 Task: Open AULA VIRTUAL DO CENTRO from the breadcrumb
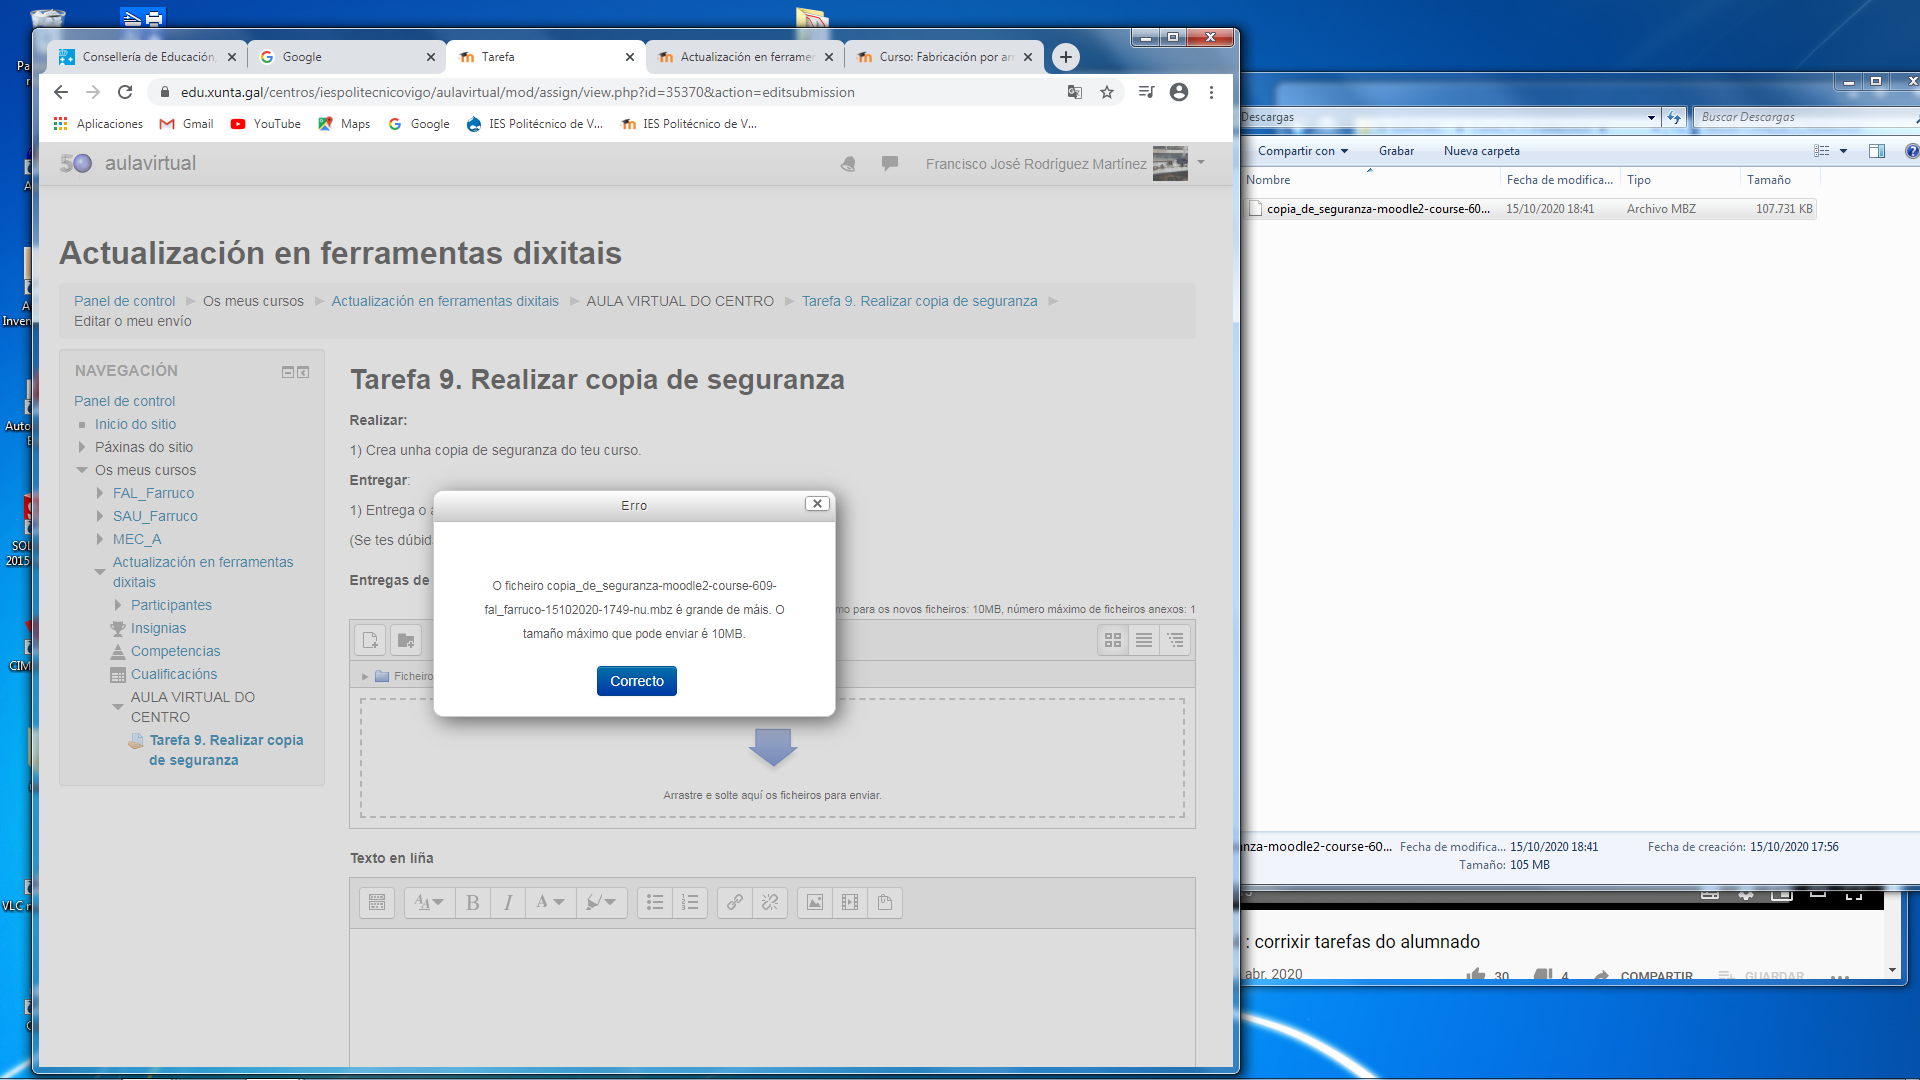tap(680, 300)
